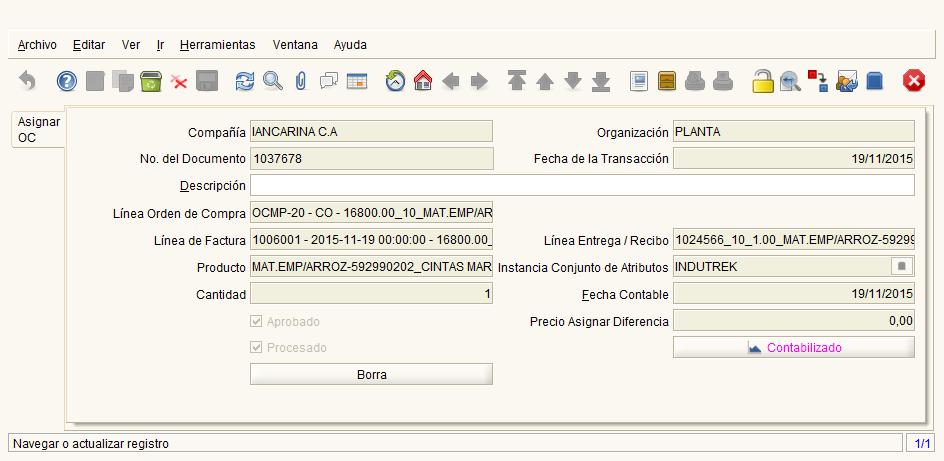
Task: Open Instancia Conjunto de Atributos selector button
Action: point(901,267)
